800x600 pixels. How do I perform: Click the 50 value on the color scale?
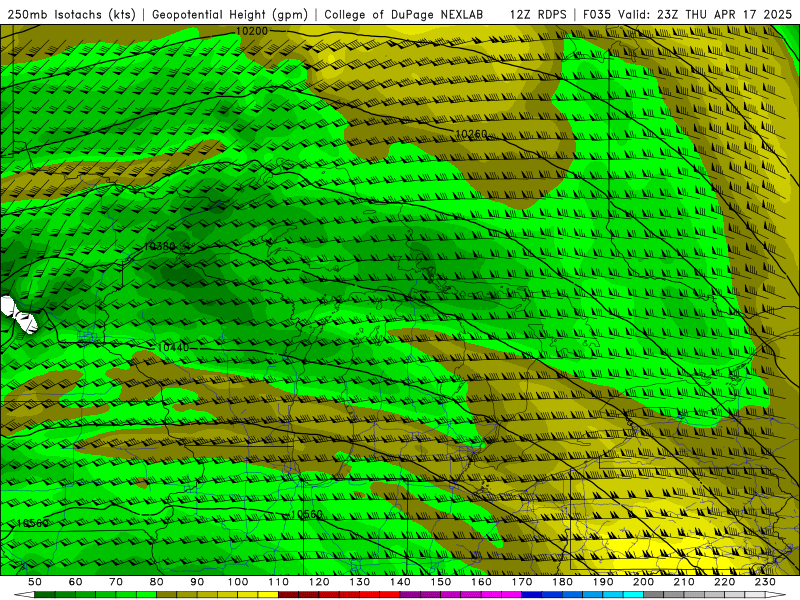click(x=35, y=582)
